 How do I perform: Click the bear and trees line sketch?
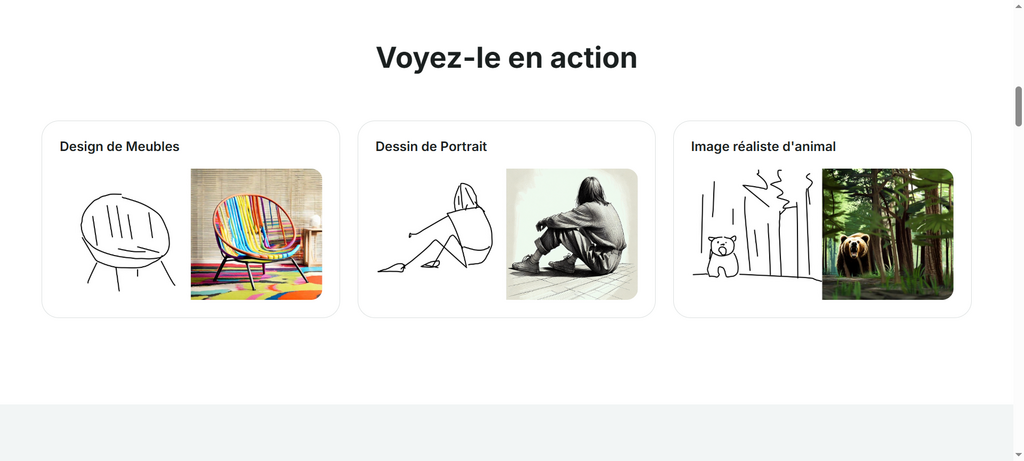click(x=756, y=225)
